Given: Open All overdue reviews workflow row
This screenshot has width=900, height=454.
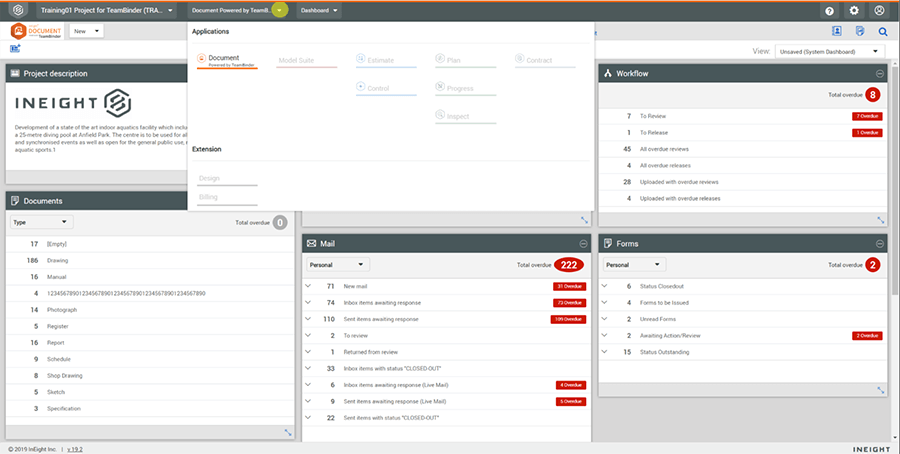Looking at the screenshot, I should click(x=743, y=149).
